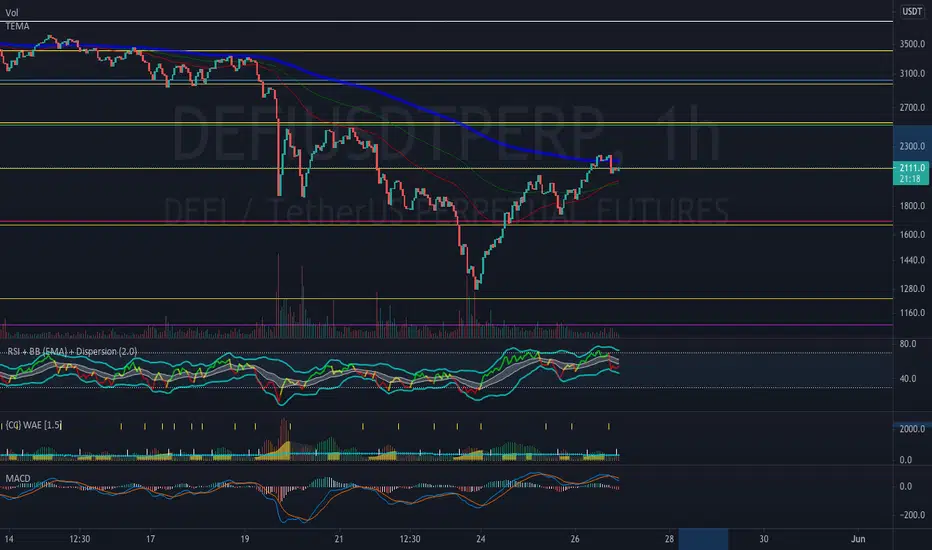Click the 2000.0 value on WAE scale
Image resolution: width=932 pixels, height=550 pixels.
coord(912,429)
